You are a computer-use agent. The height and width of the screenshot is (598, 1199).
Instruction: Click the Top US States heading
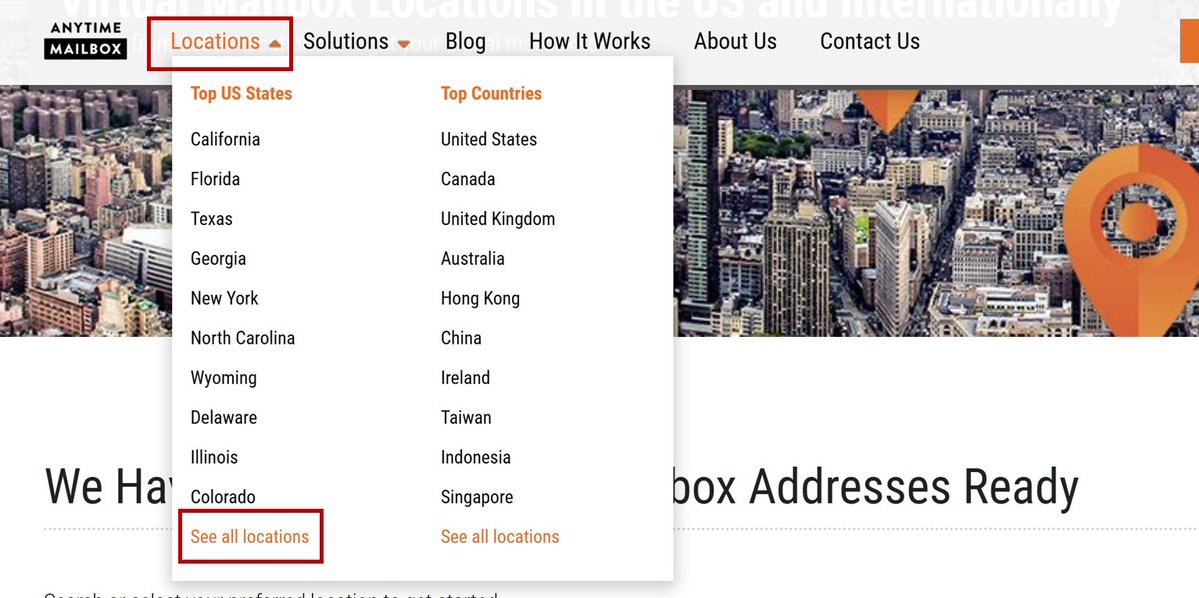pyautogui.click(x=241, y=93)
